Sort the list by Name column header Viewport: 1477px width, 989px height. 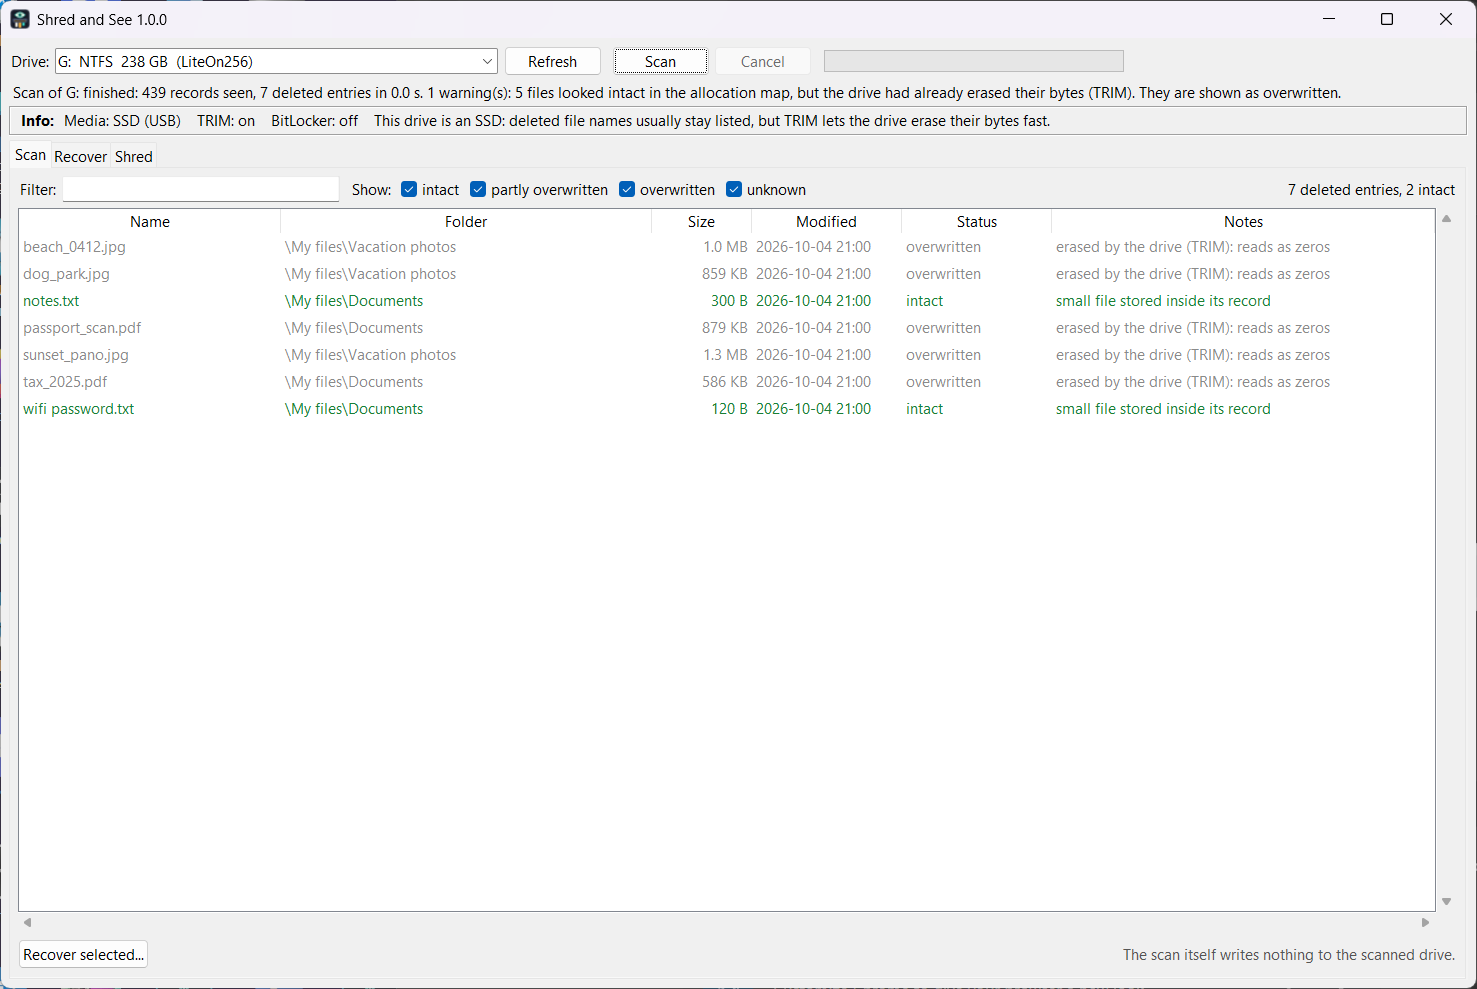click(150, 222)
